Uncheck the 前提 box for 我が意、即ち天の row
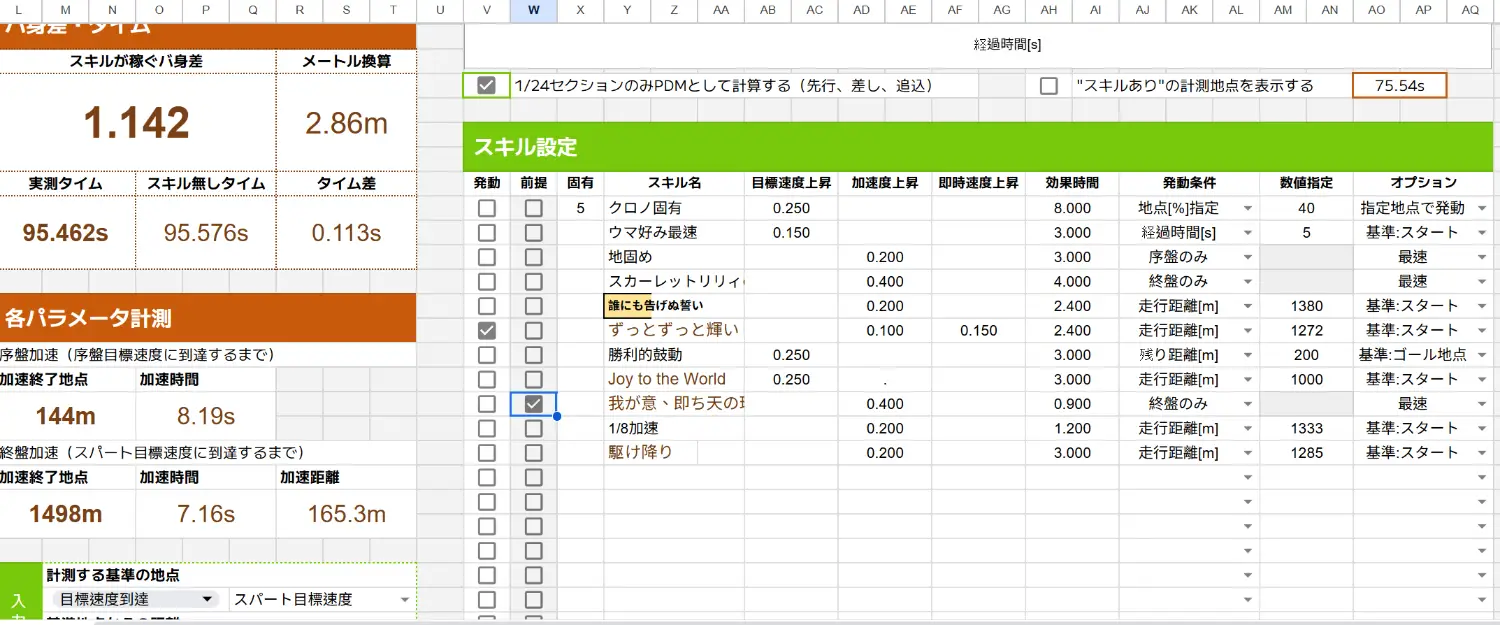This screenshot has height=625, width=1500. pos(534,404)
